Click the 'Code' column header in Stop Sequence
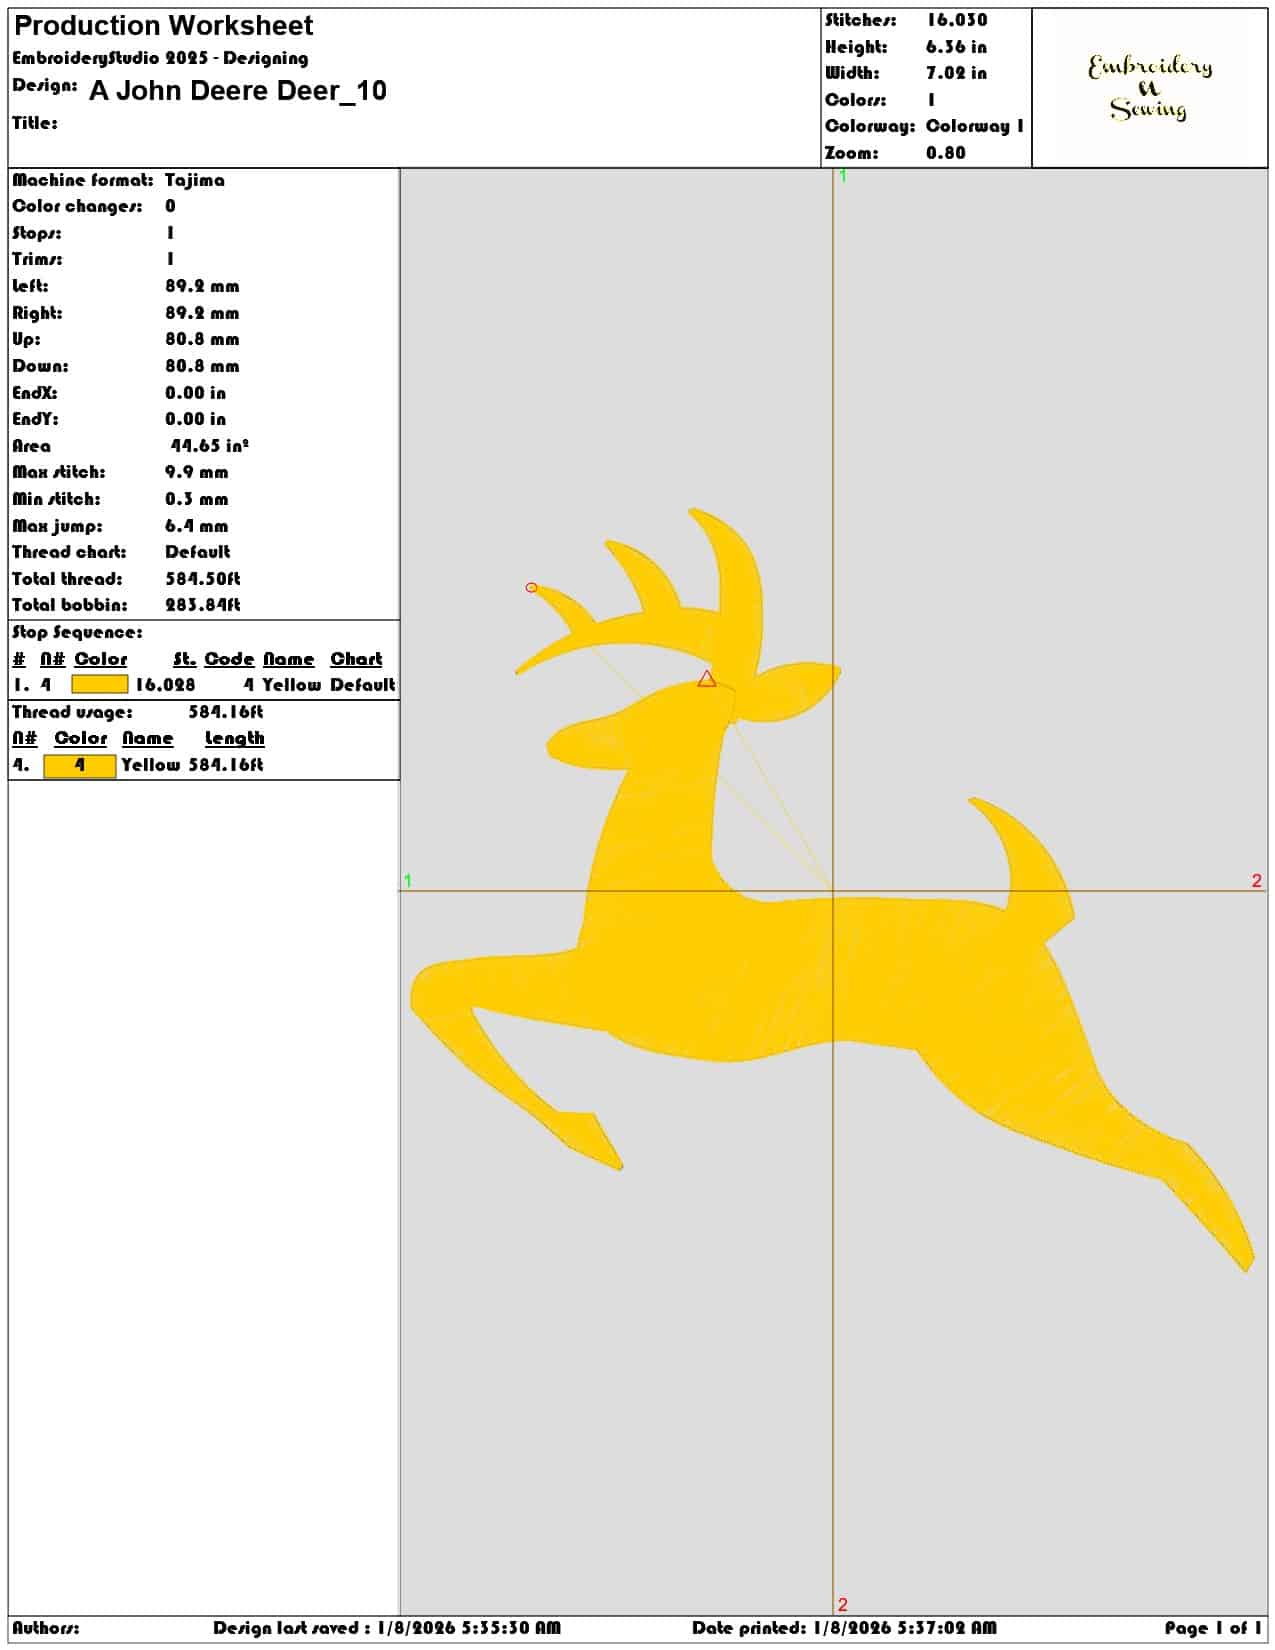Image resolution: width=1275 pixels, height=1650 pixels. (229, 659)
